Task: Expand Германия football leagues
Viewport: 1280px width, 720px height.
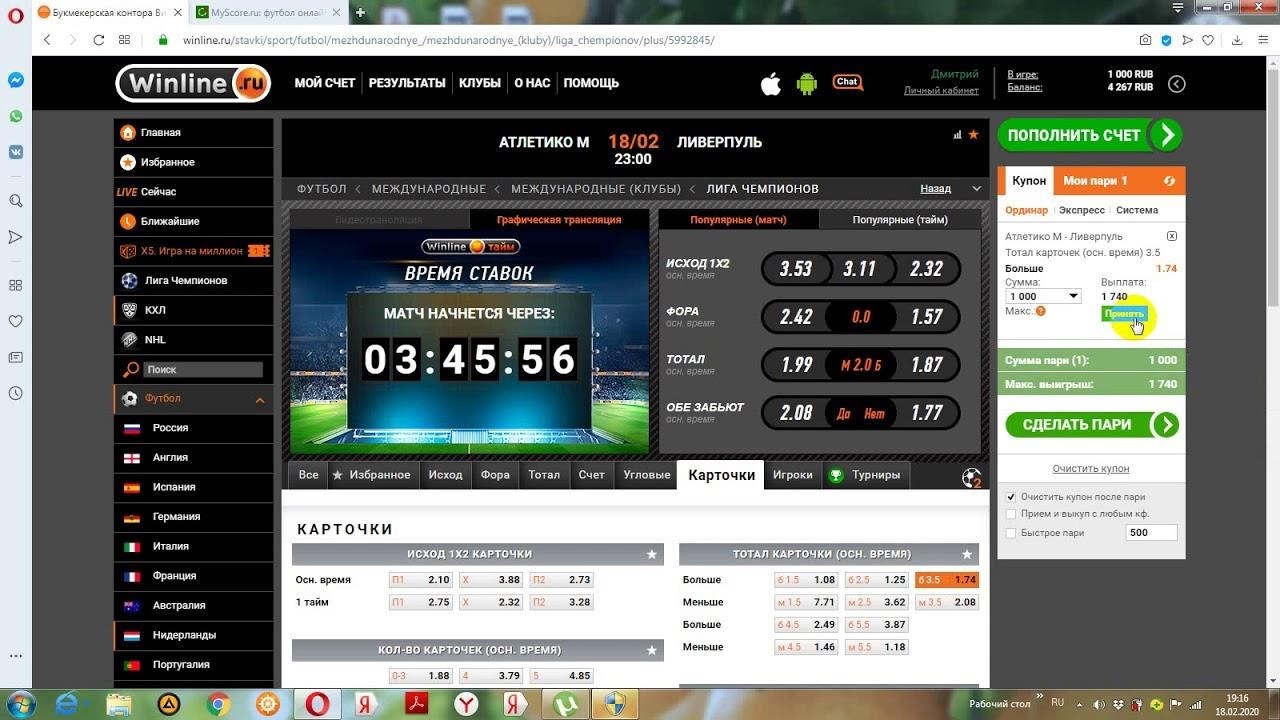Action: [194, 517]
